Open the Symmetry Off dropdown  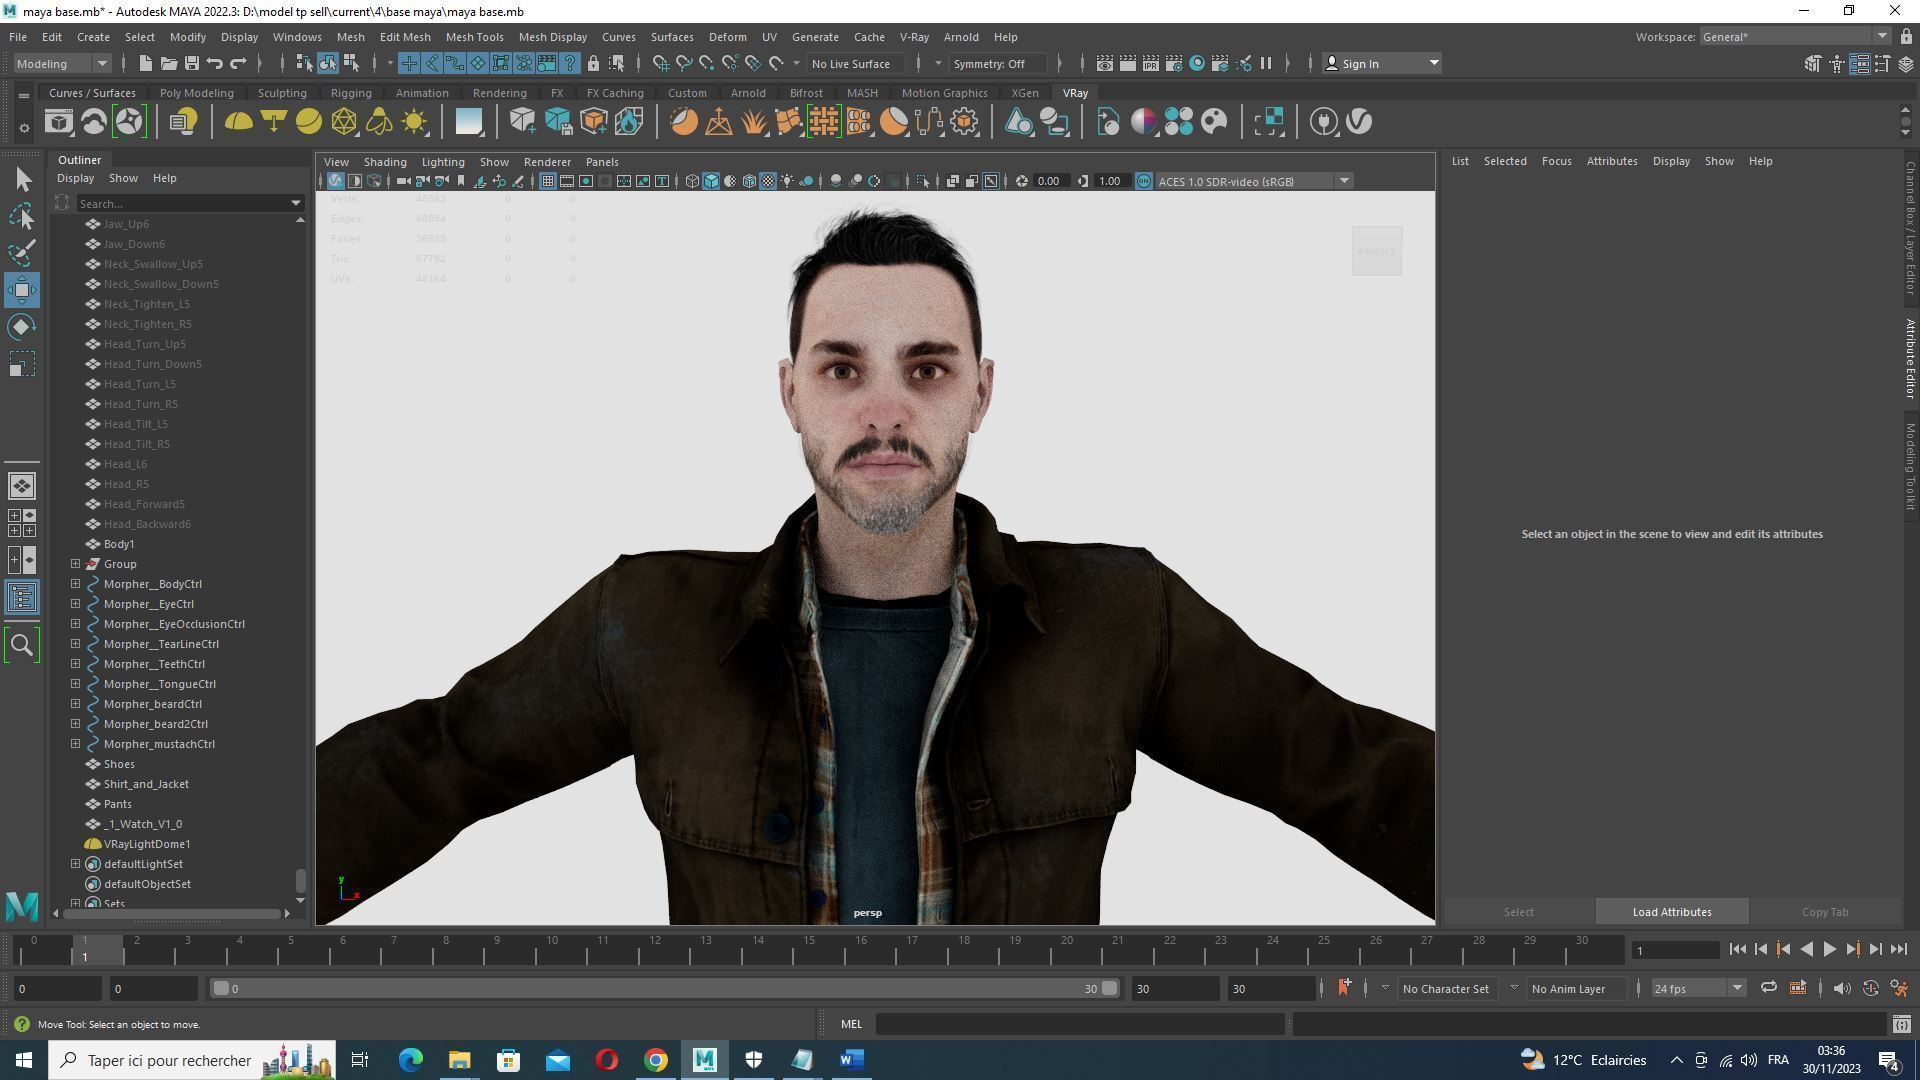(996, 64)
